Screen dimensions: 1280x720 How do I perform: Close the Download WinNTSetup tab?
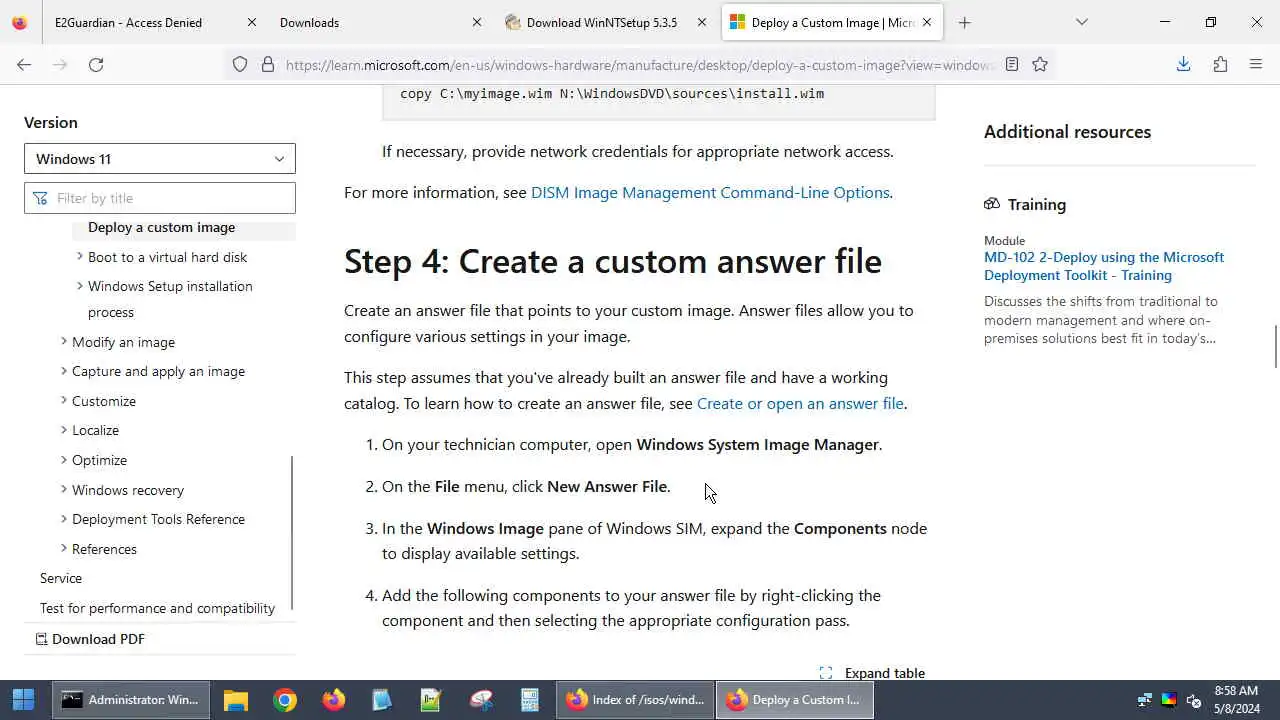[701, 22]
